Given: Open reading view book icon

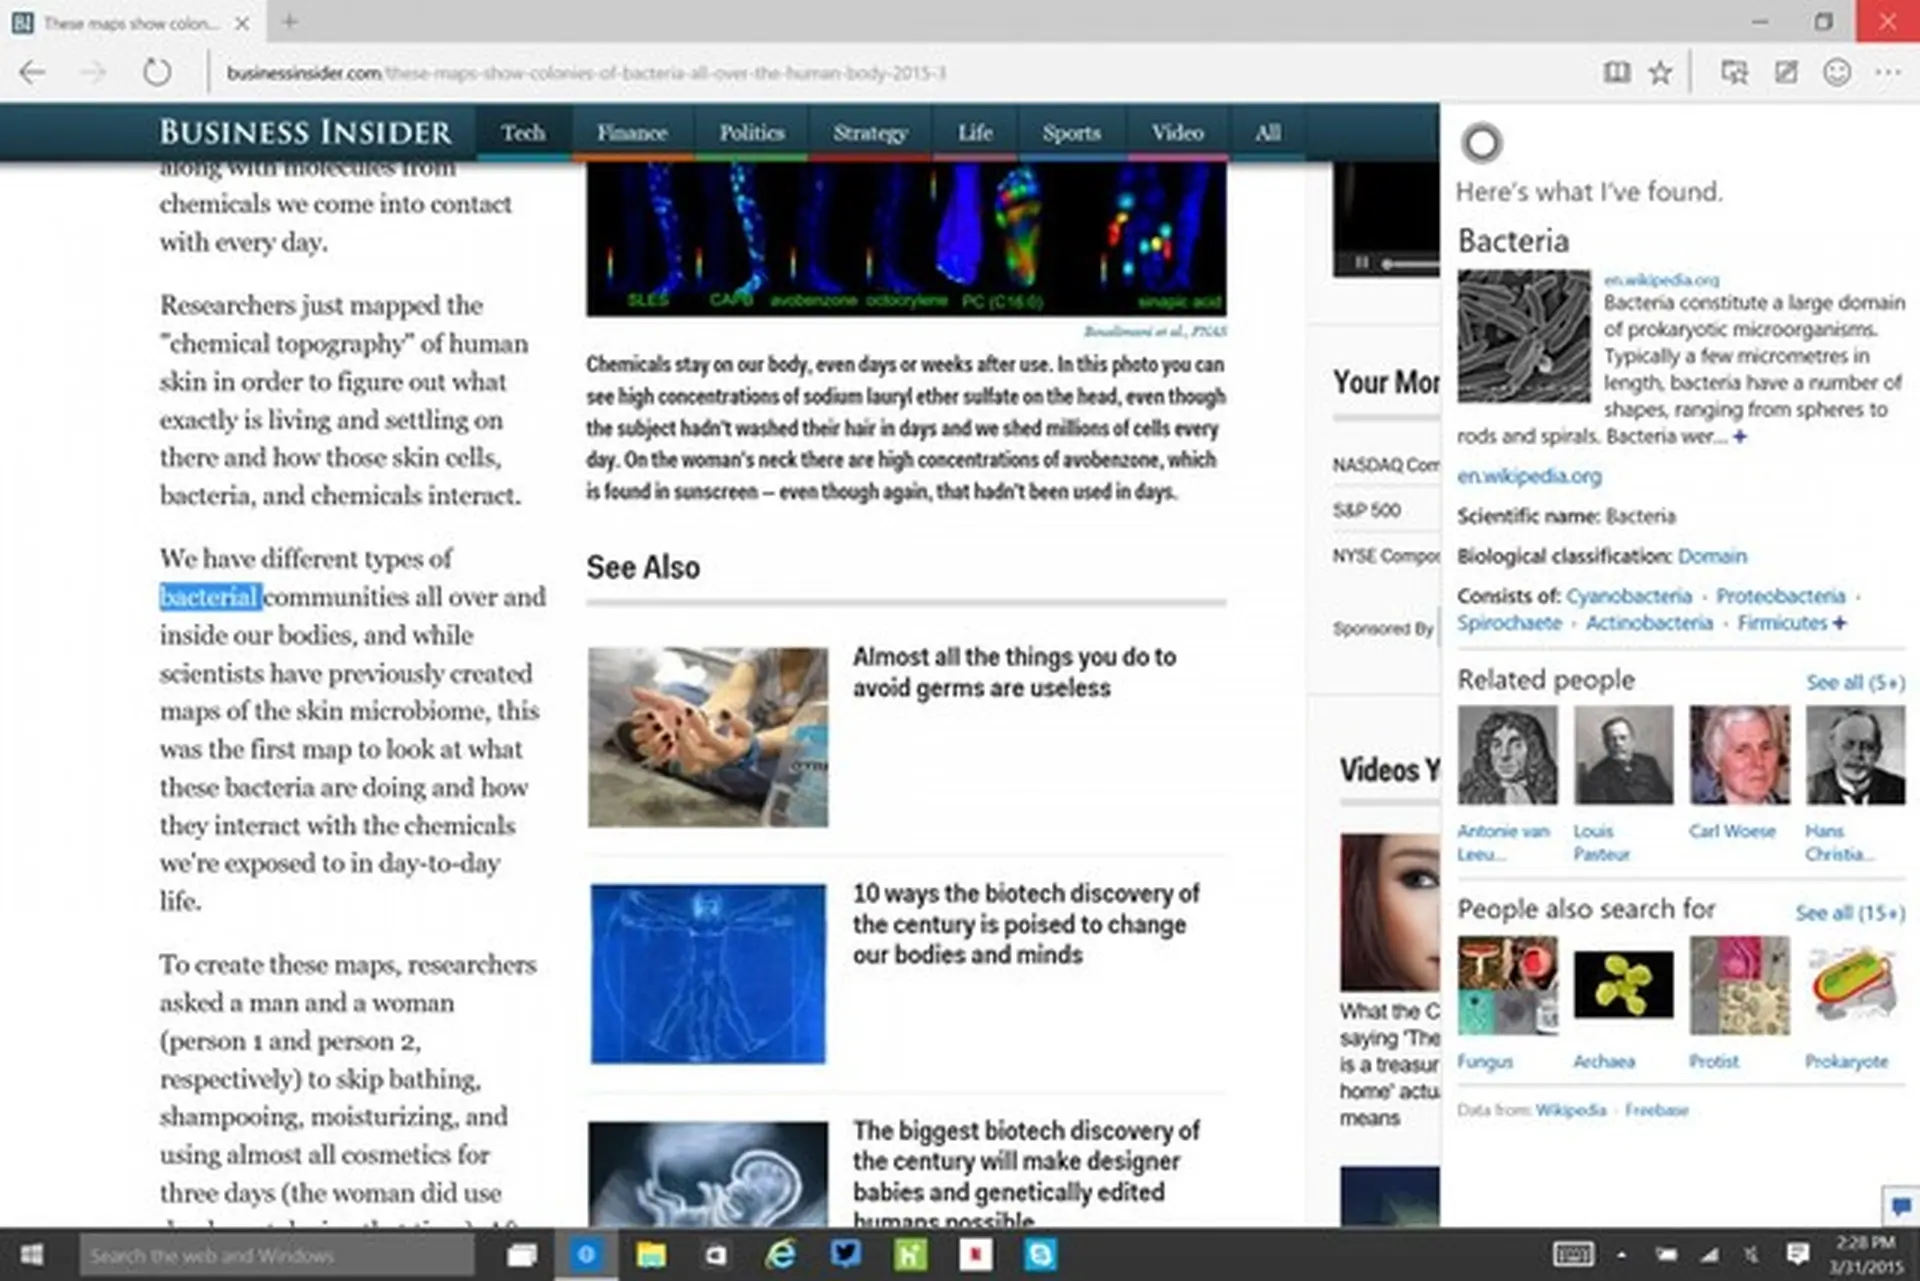Looking at the screenshot, I should (1616, 72).
